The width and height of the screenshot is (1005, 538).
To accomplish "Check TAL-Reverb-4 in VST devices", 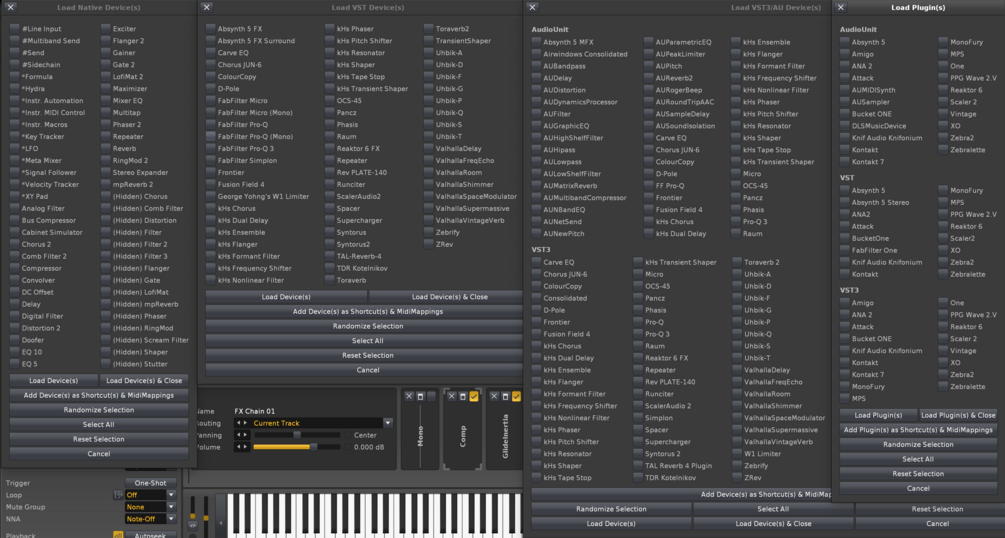I will [329, 256].
